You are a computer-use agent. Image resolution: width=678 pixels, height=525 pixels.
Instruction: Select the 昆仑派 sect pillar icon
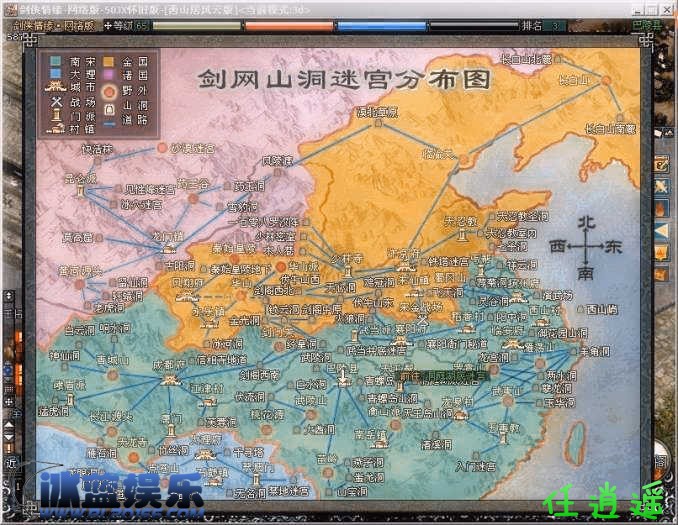tap(80, 191)
